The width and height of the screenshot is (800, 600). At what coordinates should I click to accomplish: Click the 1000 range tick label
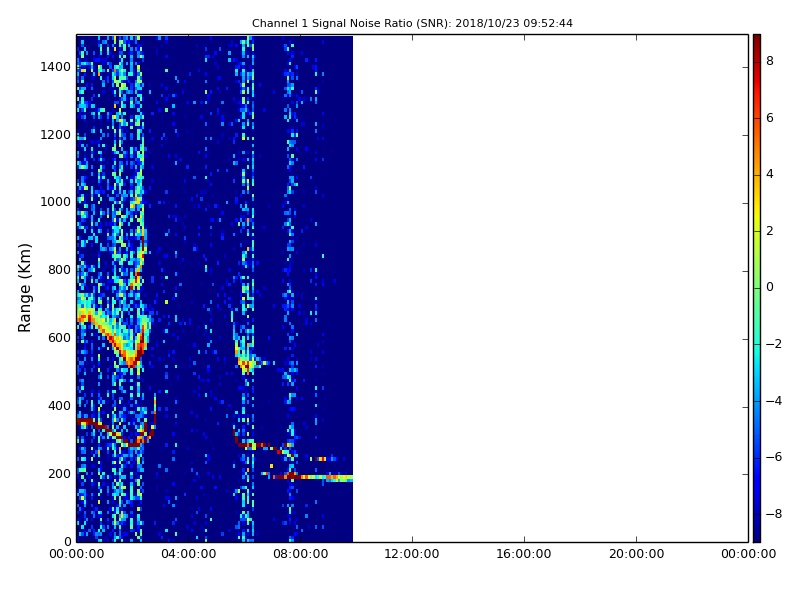[56, 202]
